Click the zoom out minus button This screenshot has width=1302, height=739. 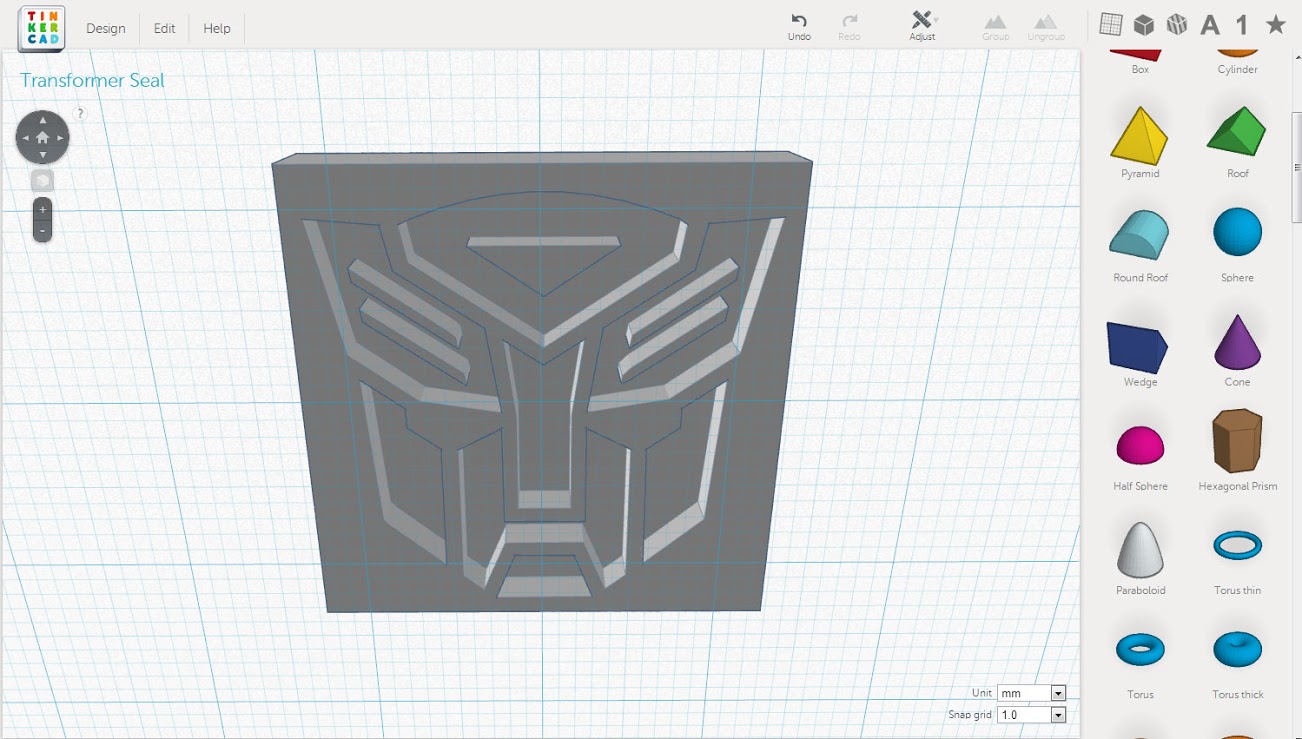point(42,230)
